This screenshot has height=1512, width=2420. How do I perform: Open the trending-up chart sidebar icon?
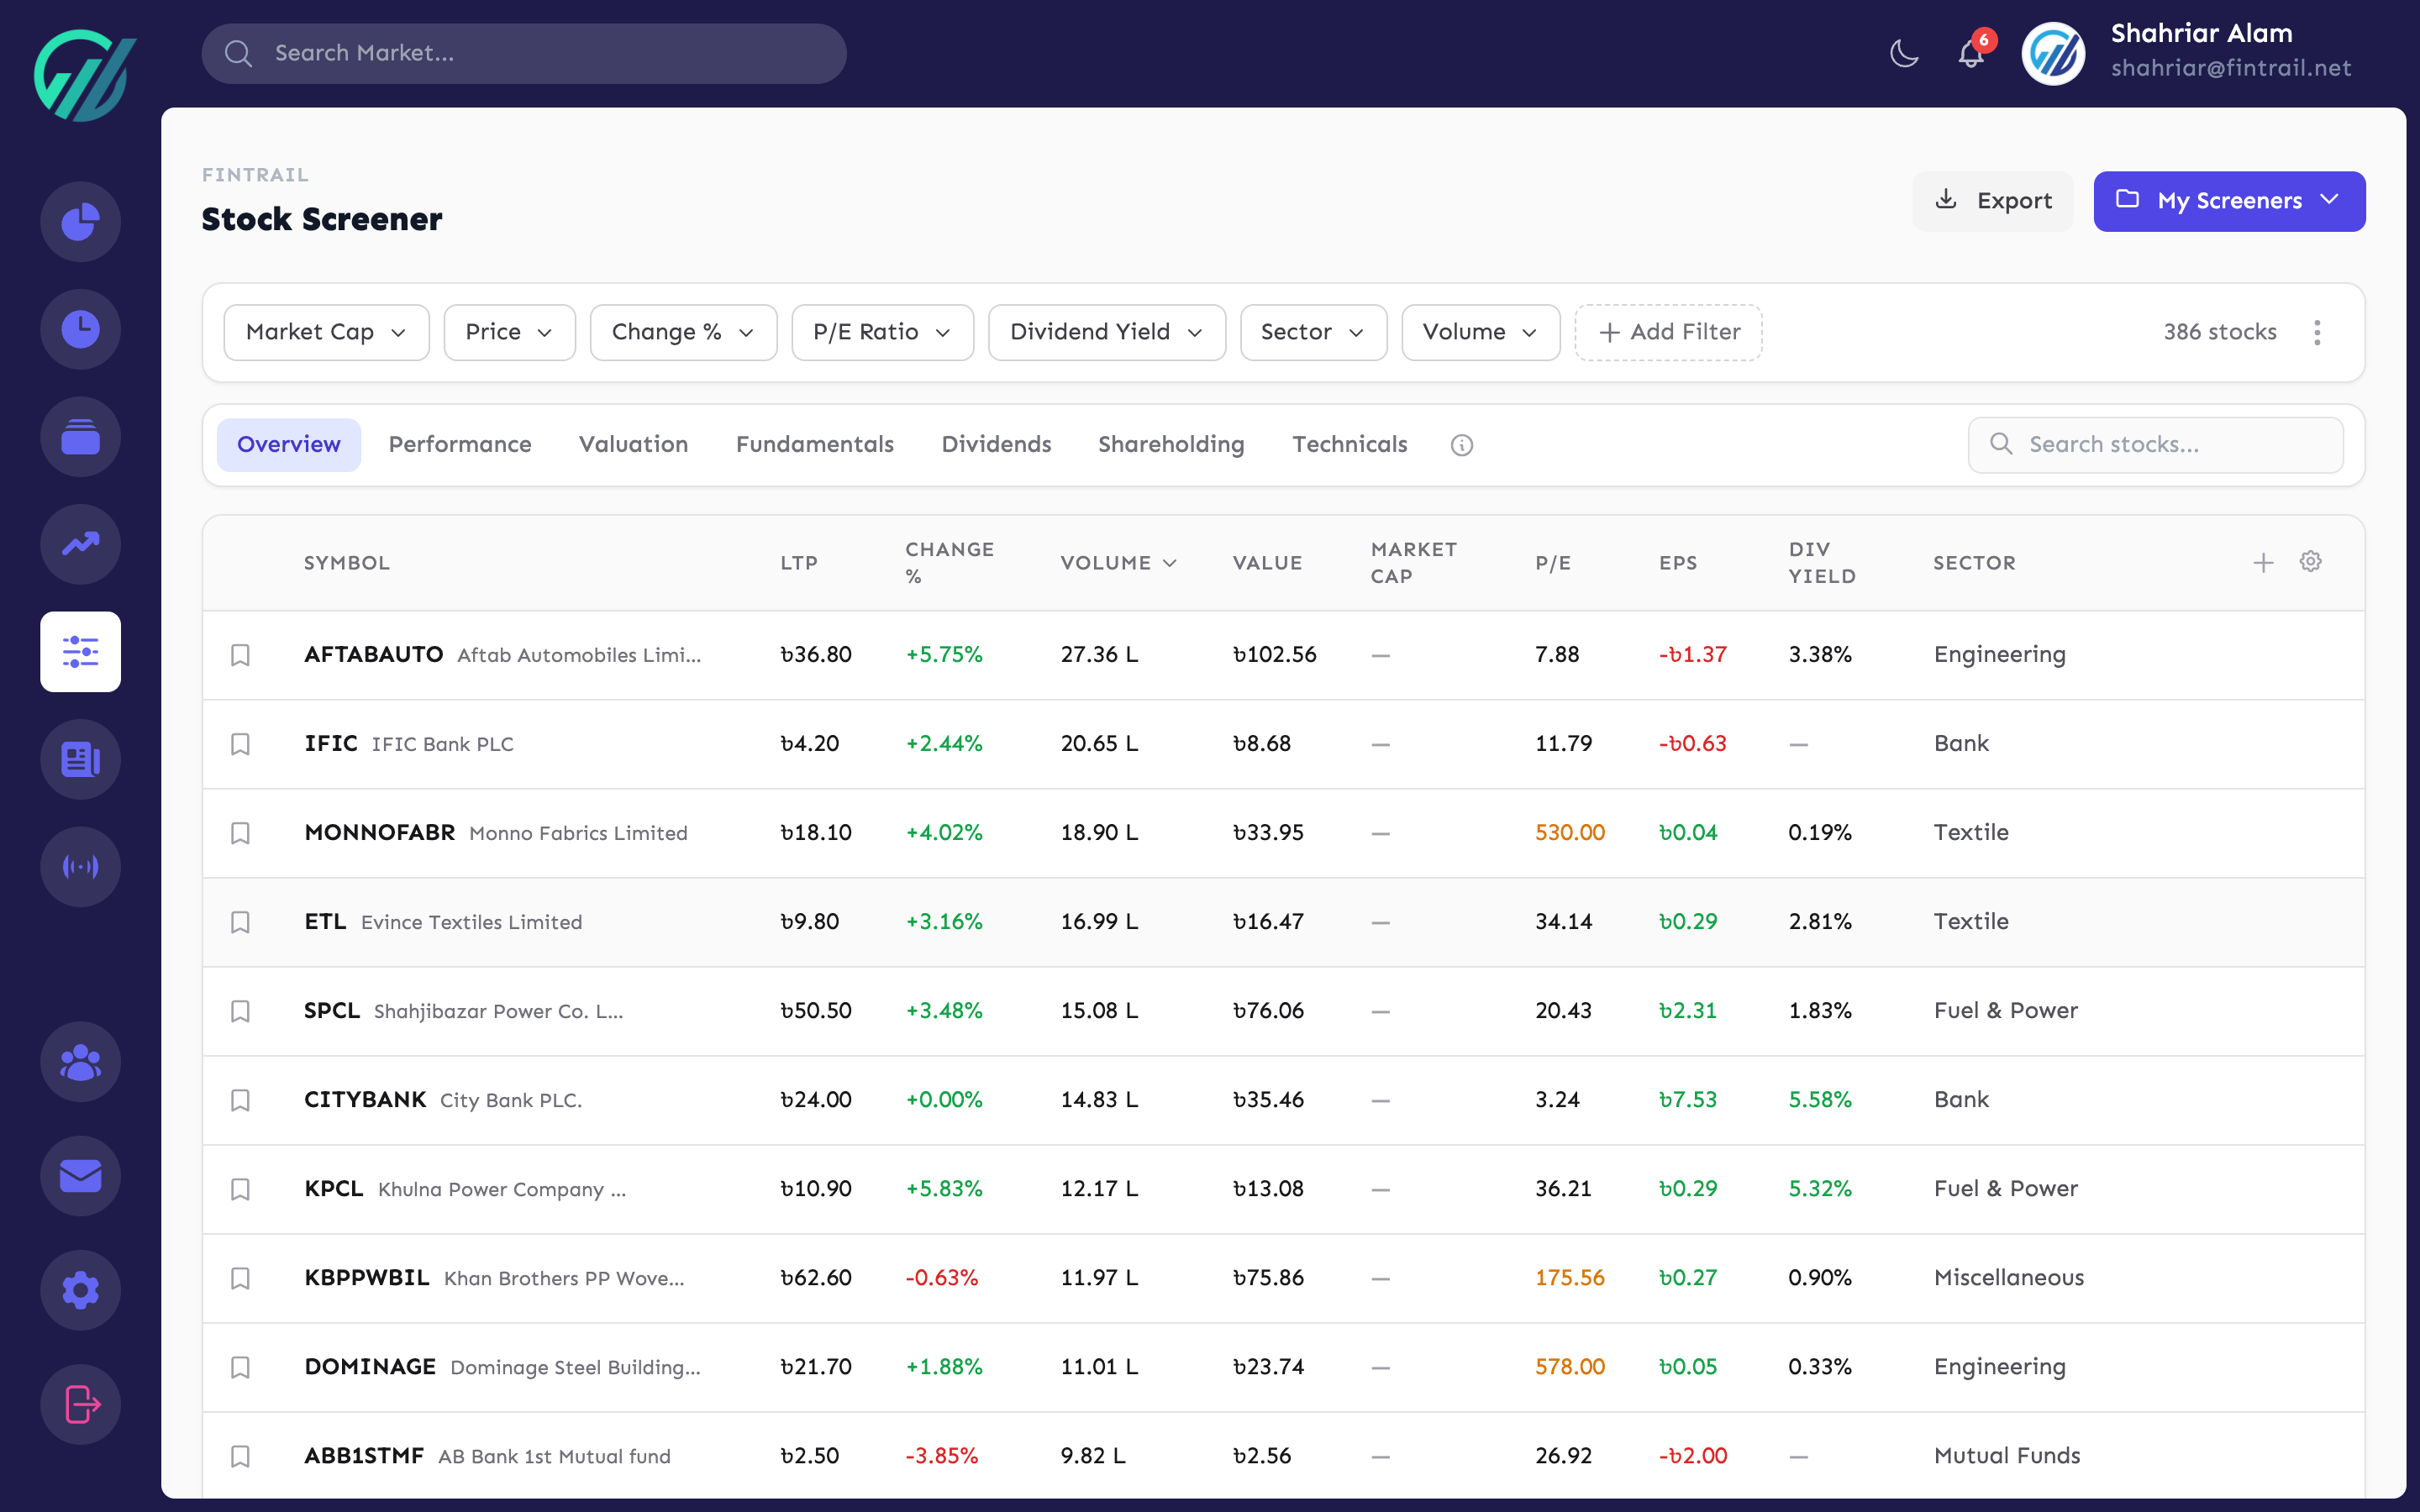click(80, 544)
